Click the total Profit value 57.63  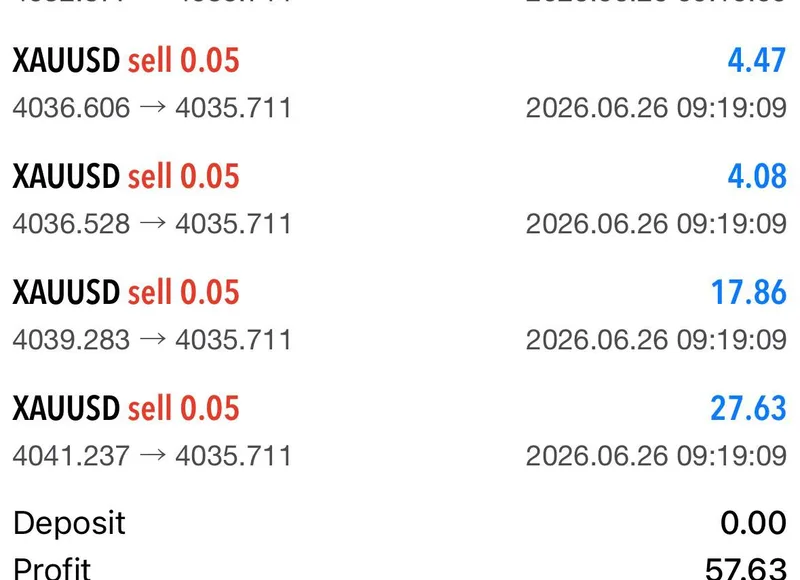click(746, 568)
